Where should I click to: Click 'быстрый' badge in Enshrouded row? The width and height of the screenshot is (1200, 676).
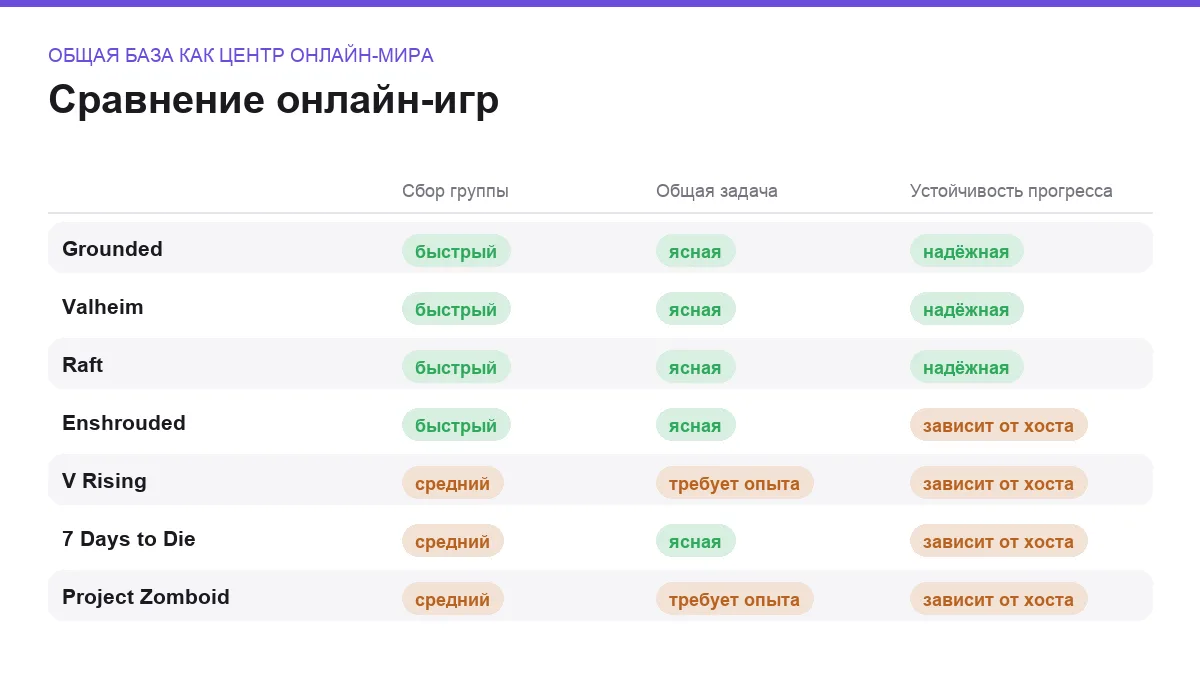click(456, 425)
